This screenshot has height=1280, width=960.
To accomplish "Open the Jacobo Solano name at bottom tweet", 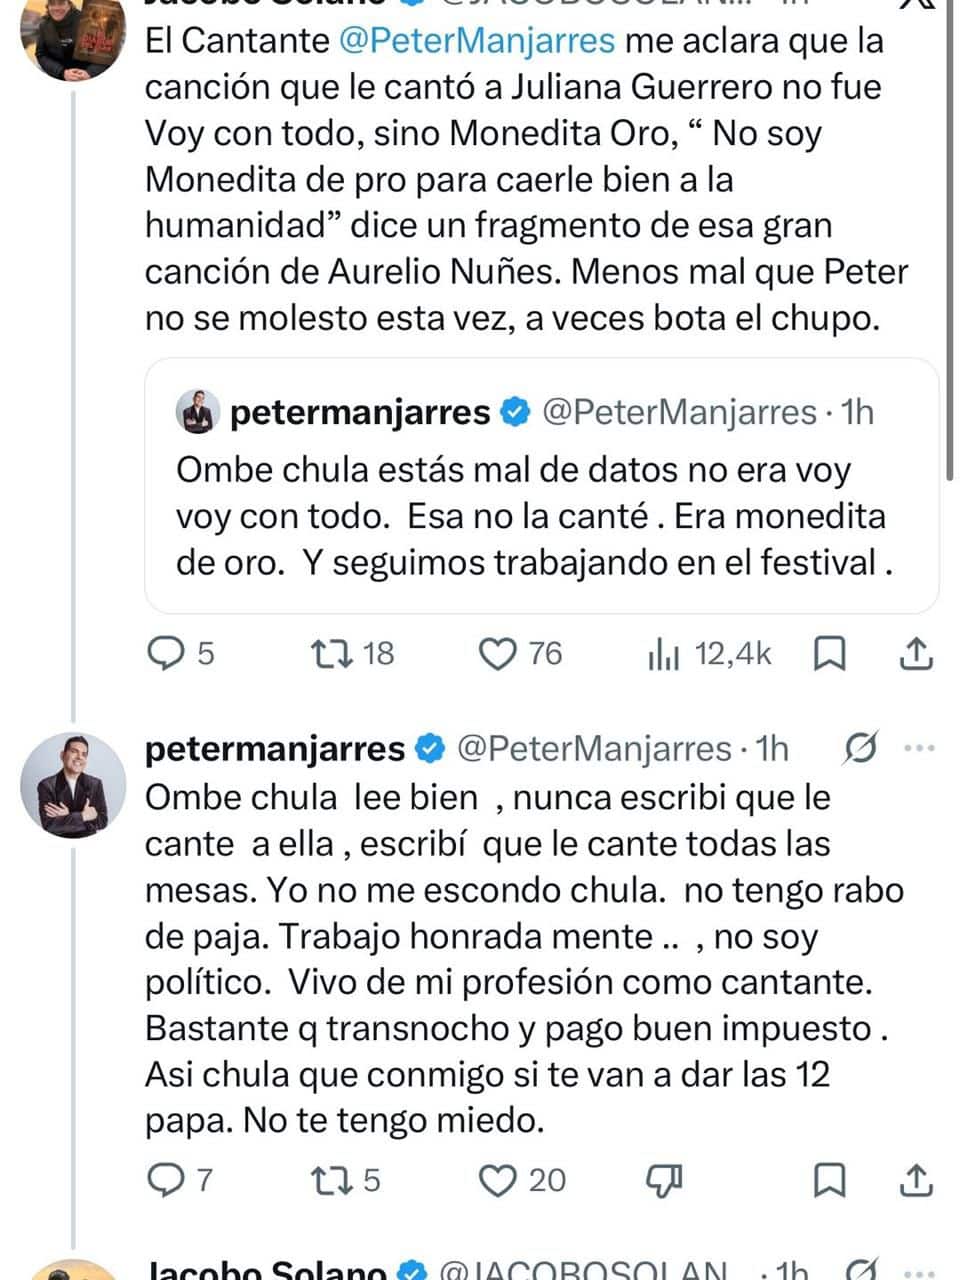I will 266,1269.
